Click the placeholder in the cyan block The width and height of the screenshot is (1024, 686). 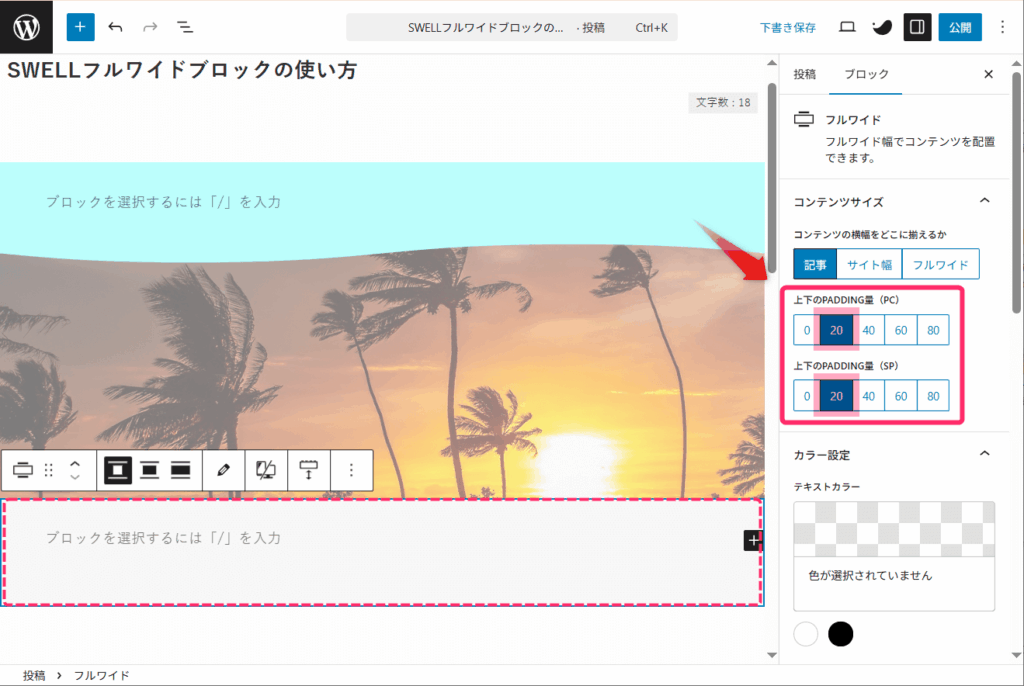tap(163, 202)
